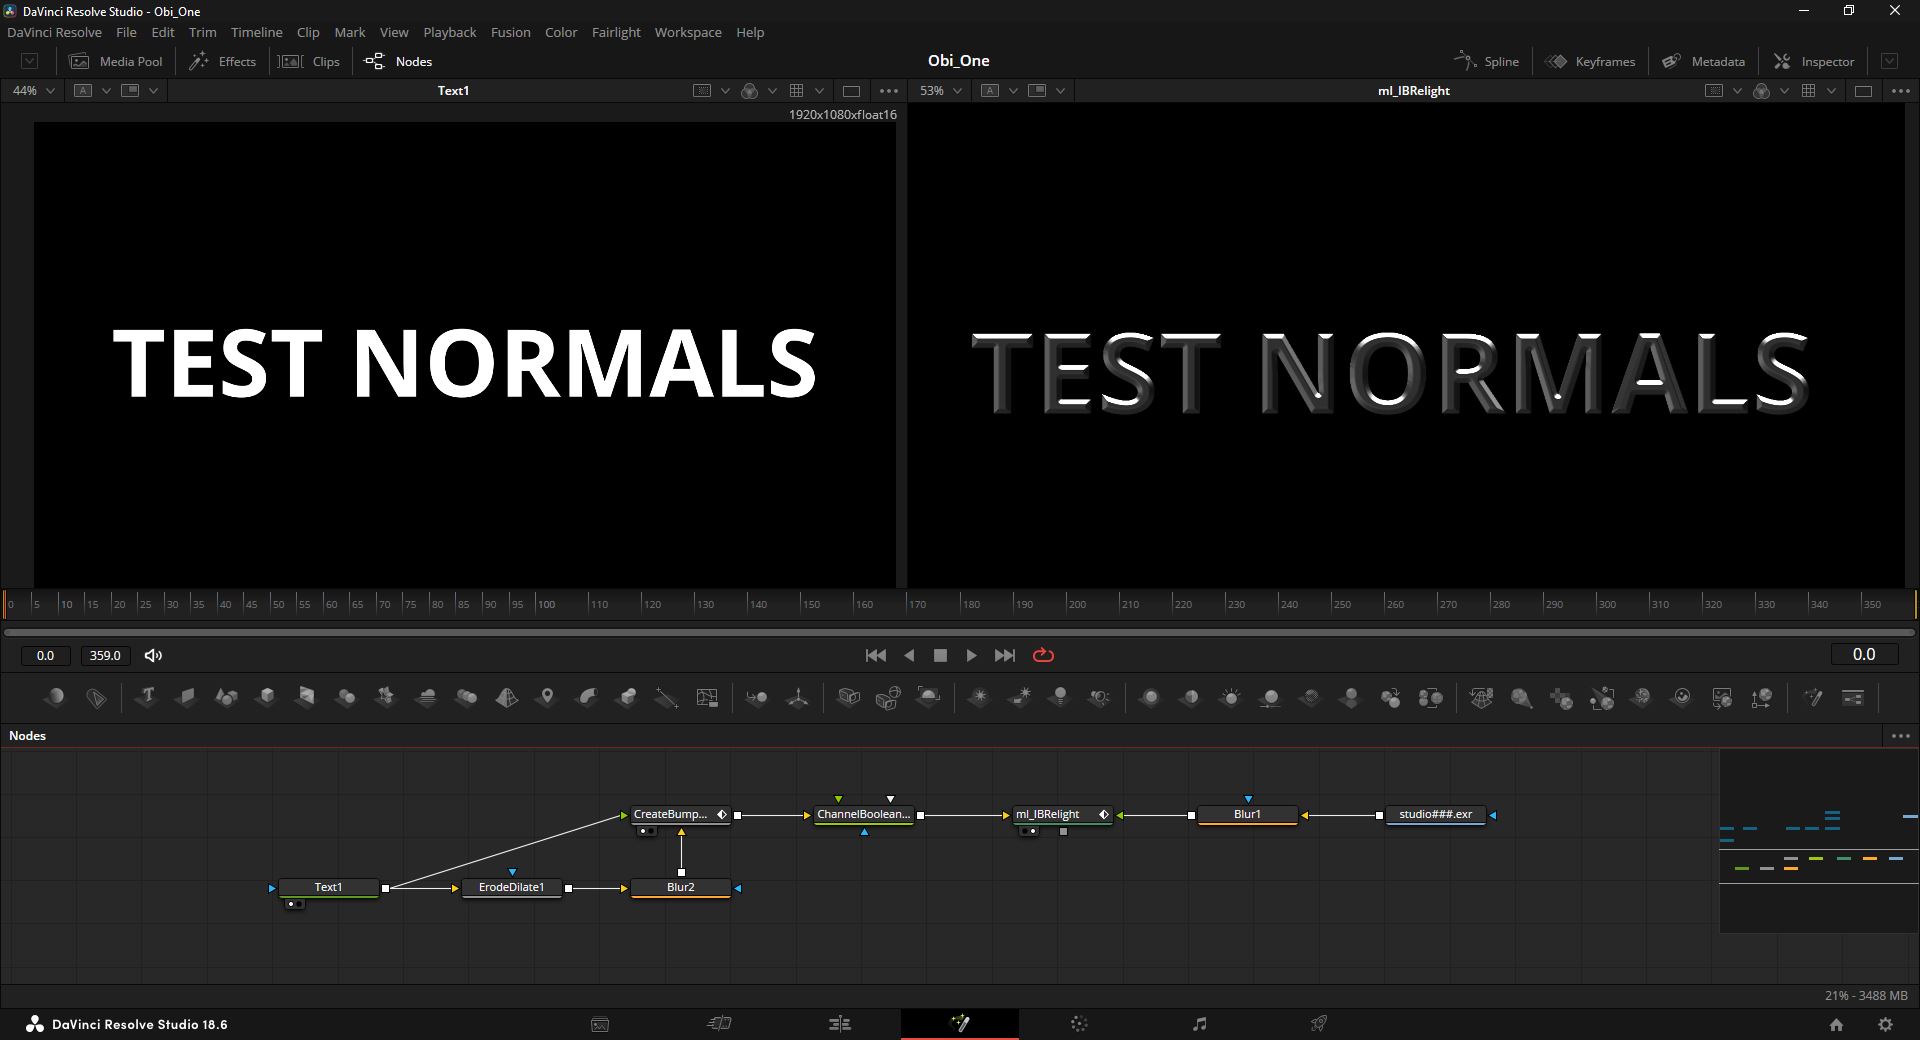Open Project Settings gear icon
This screenshot has height=1040, width=1920.
(1885, 1024)
